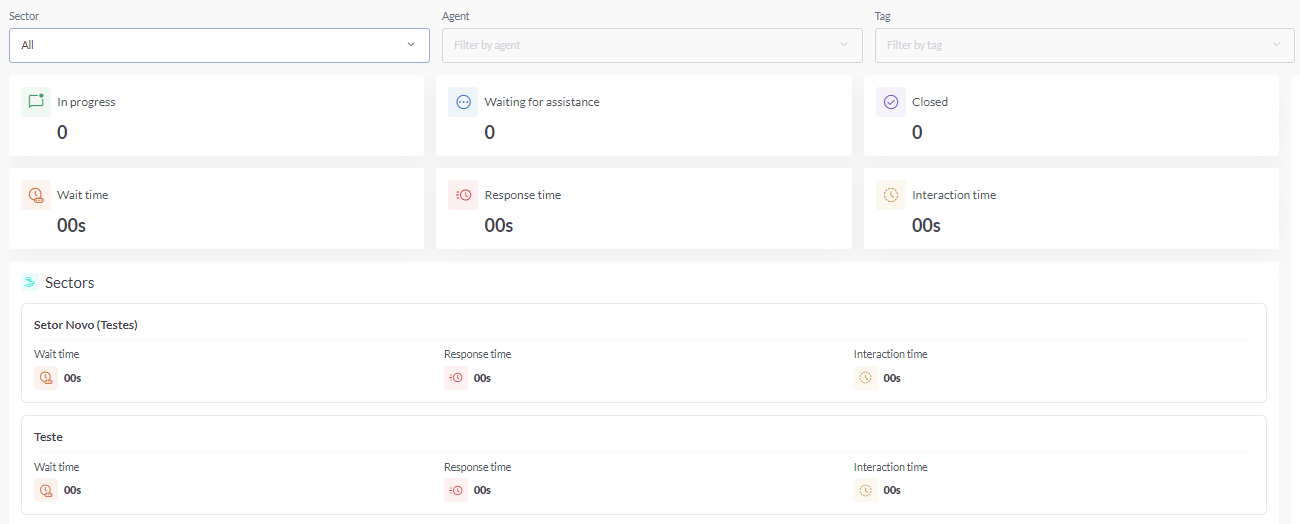The height and width of the screenshot is (524, 1300).
Task: Click the top Response time icon
Action: click(x=463, y=195)
